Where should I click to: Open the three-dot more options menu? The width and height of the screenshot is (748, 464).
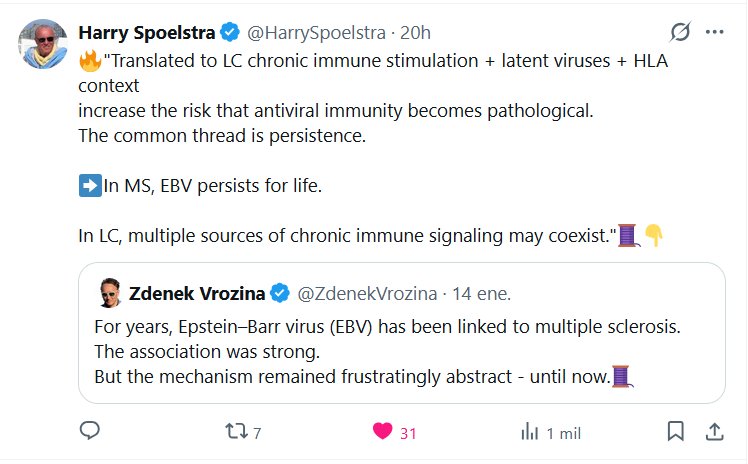tap(714, 32)
